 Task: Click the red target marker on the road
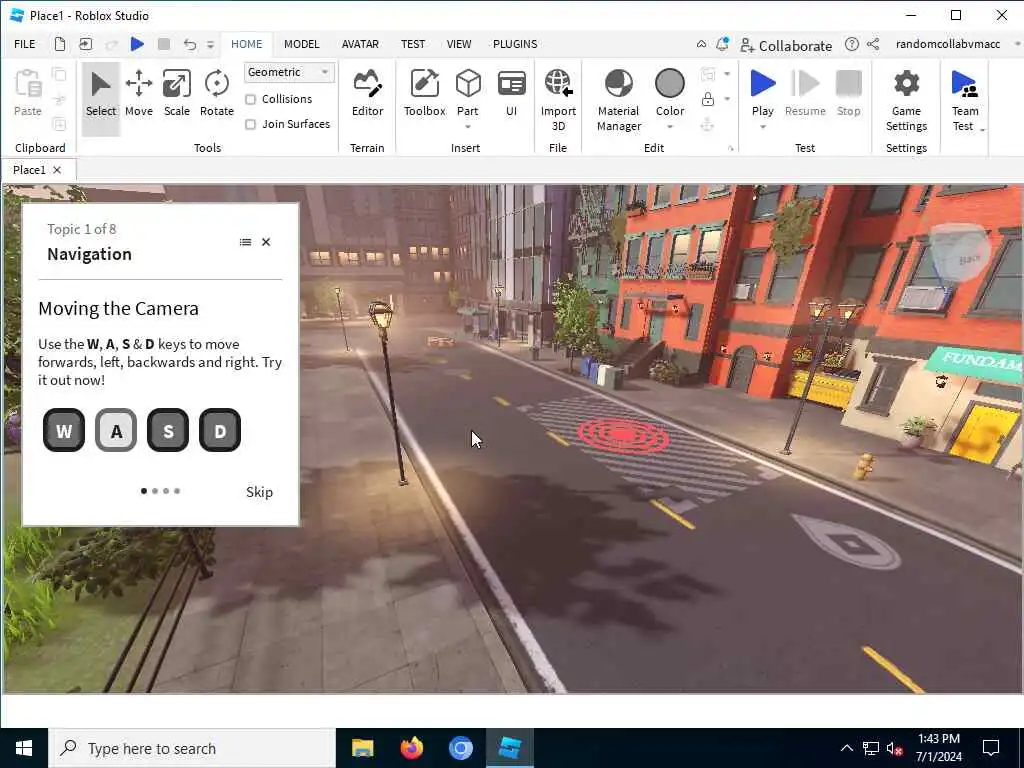click(x=624, y=434)
